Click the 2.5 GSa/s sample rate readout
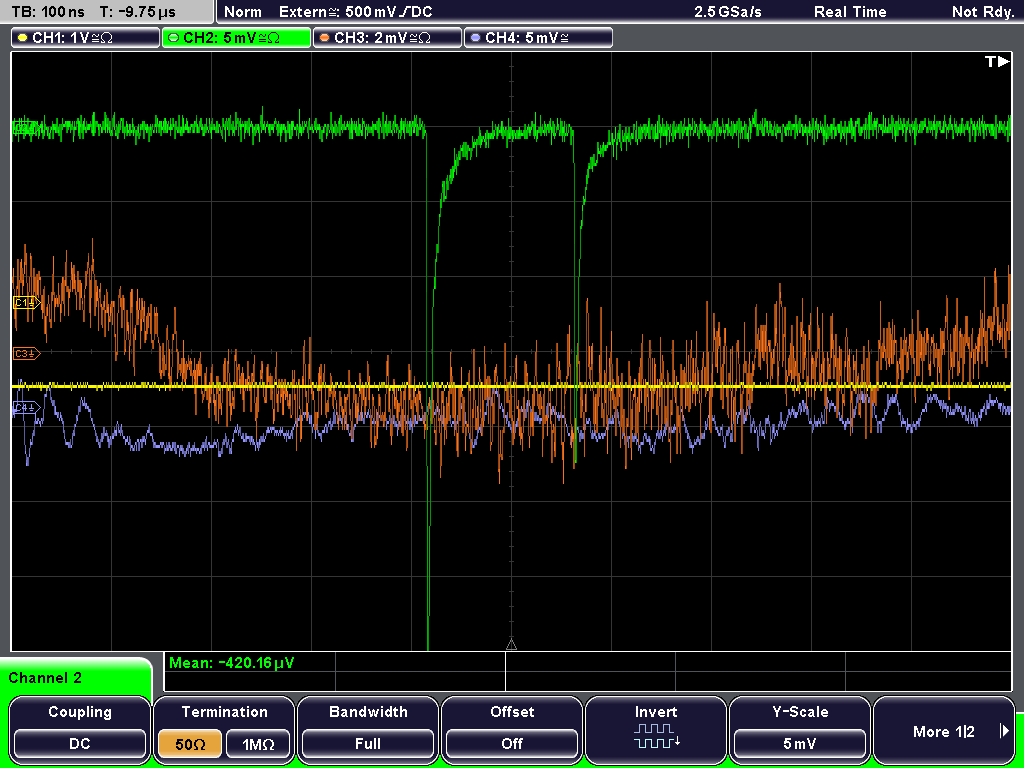 [728, 12]
